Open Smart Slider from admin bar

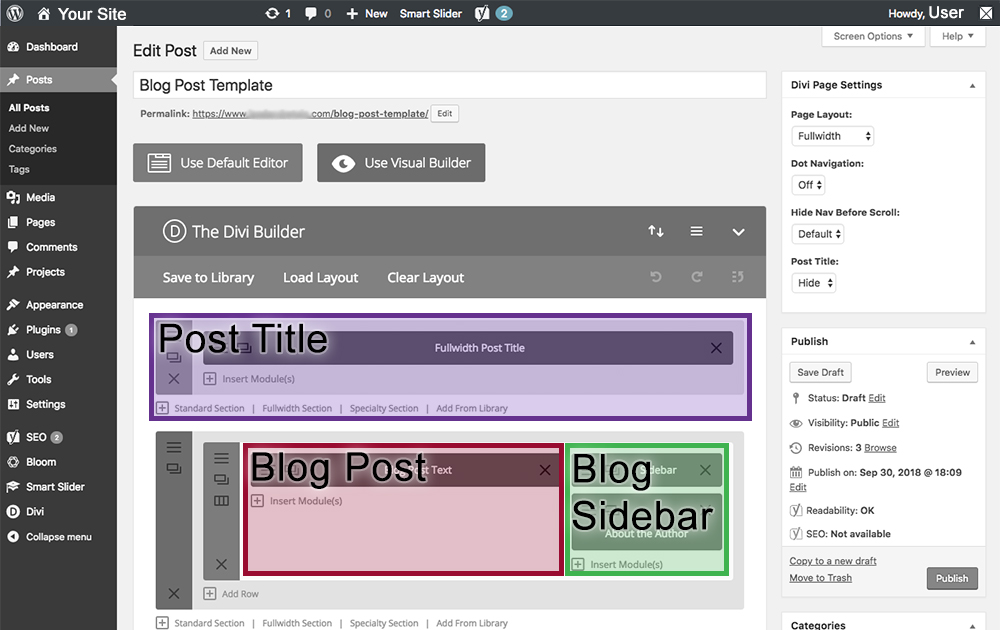(430, 13)
